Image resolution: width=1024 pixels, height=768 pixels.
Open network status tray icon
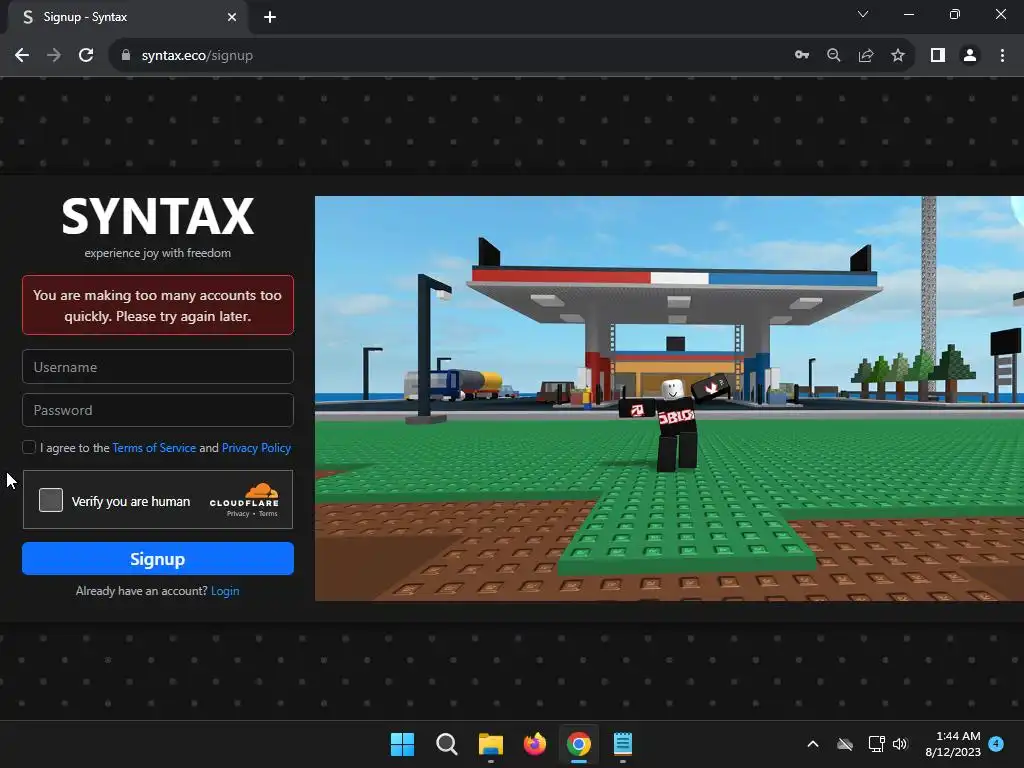point(876,744)
